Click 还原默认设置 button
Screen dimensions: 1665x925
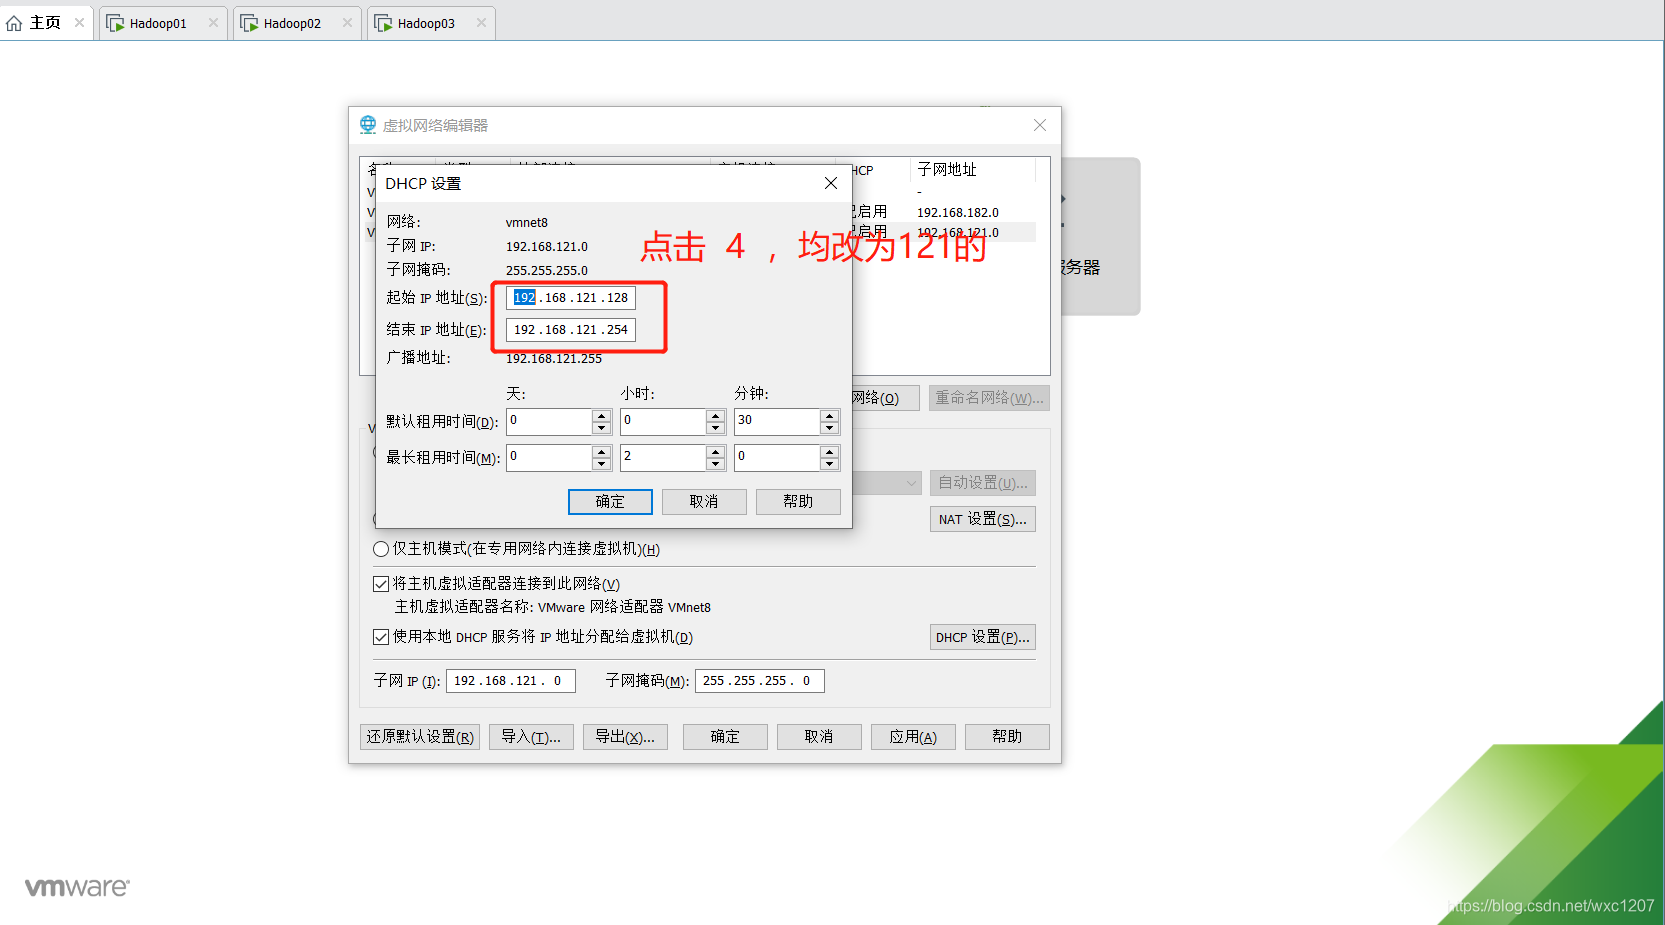[420, 737]
